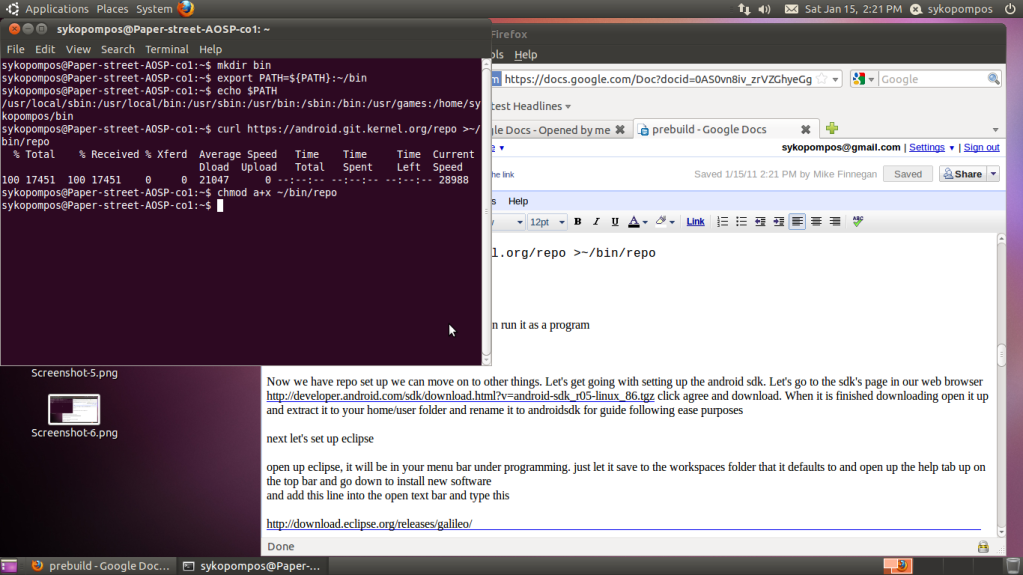This screenshot has height=575, width=1023.
Task: Switch to sykopompos@Paper terminal taskbar button
Action: pyautogui.click(x=252, y=566)
